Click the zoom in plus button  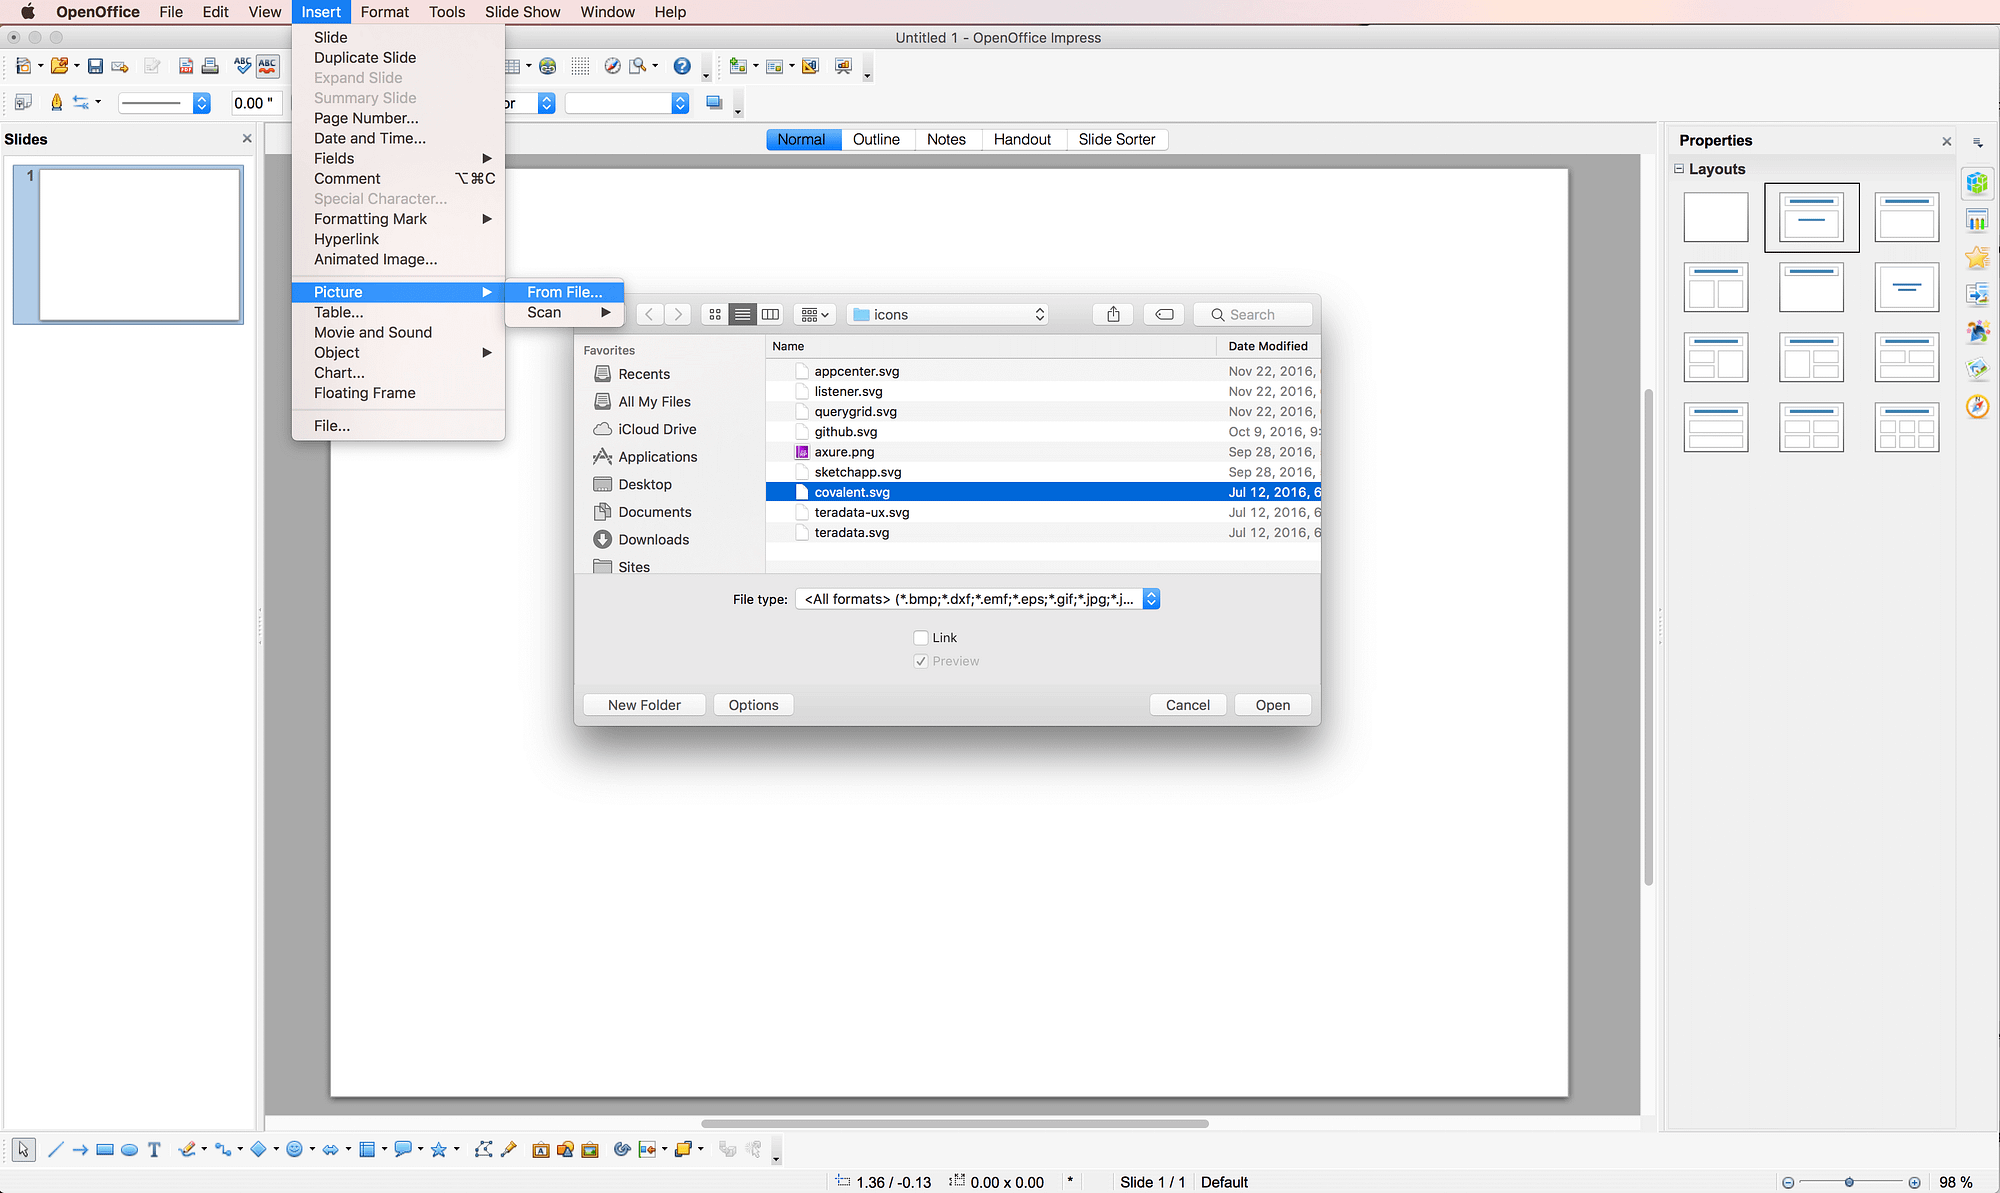tap(1914, 1182)
